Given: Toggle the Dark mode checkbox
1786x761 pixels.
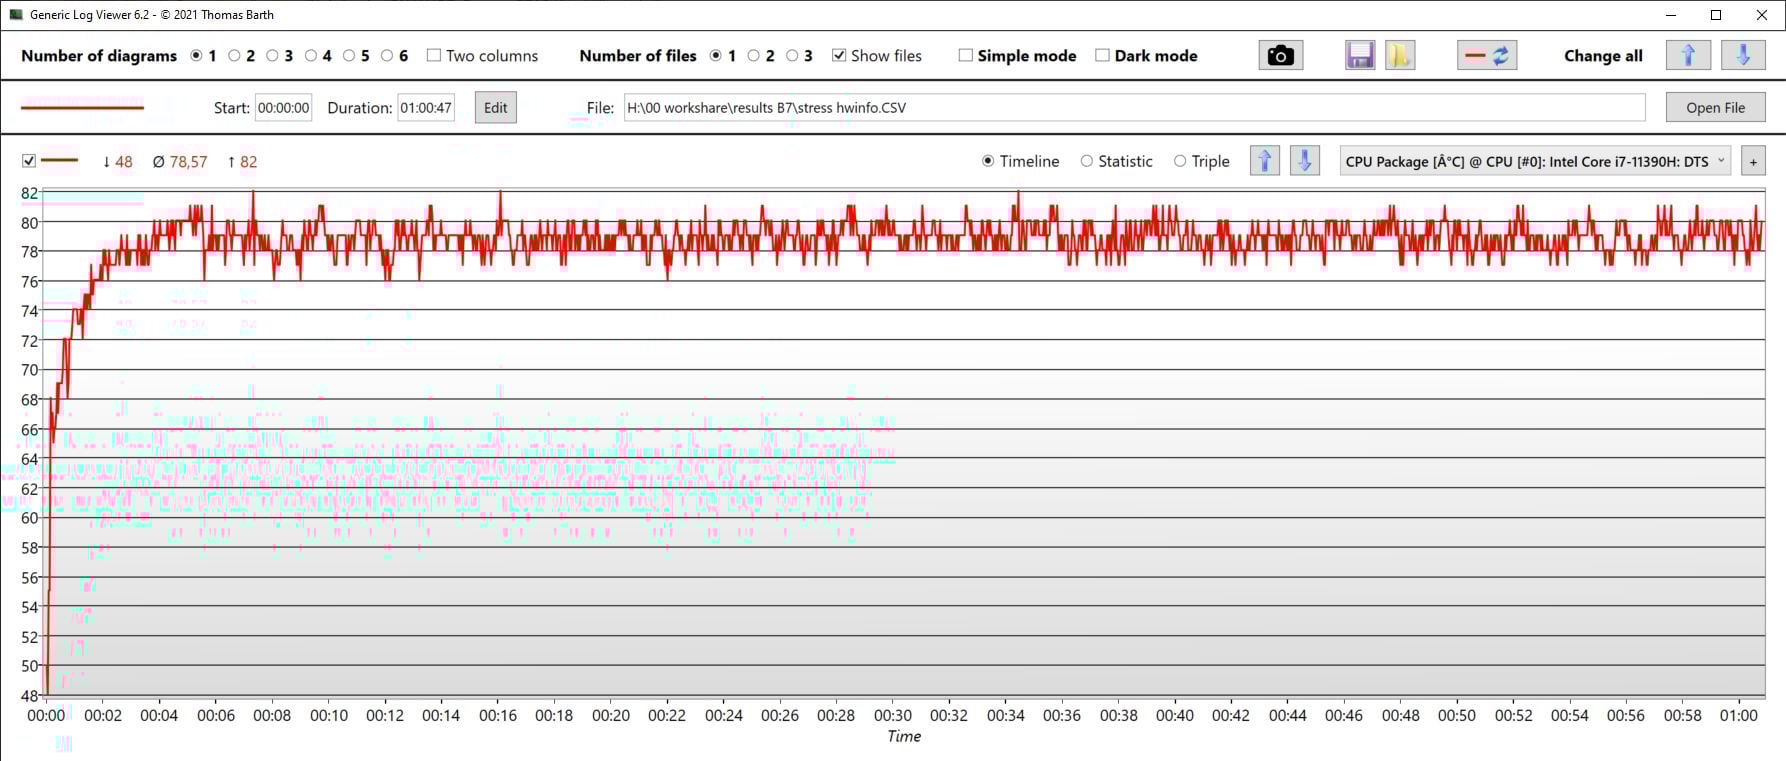Looking at the screenshot, I should (1102, 56).
